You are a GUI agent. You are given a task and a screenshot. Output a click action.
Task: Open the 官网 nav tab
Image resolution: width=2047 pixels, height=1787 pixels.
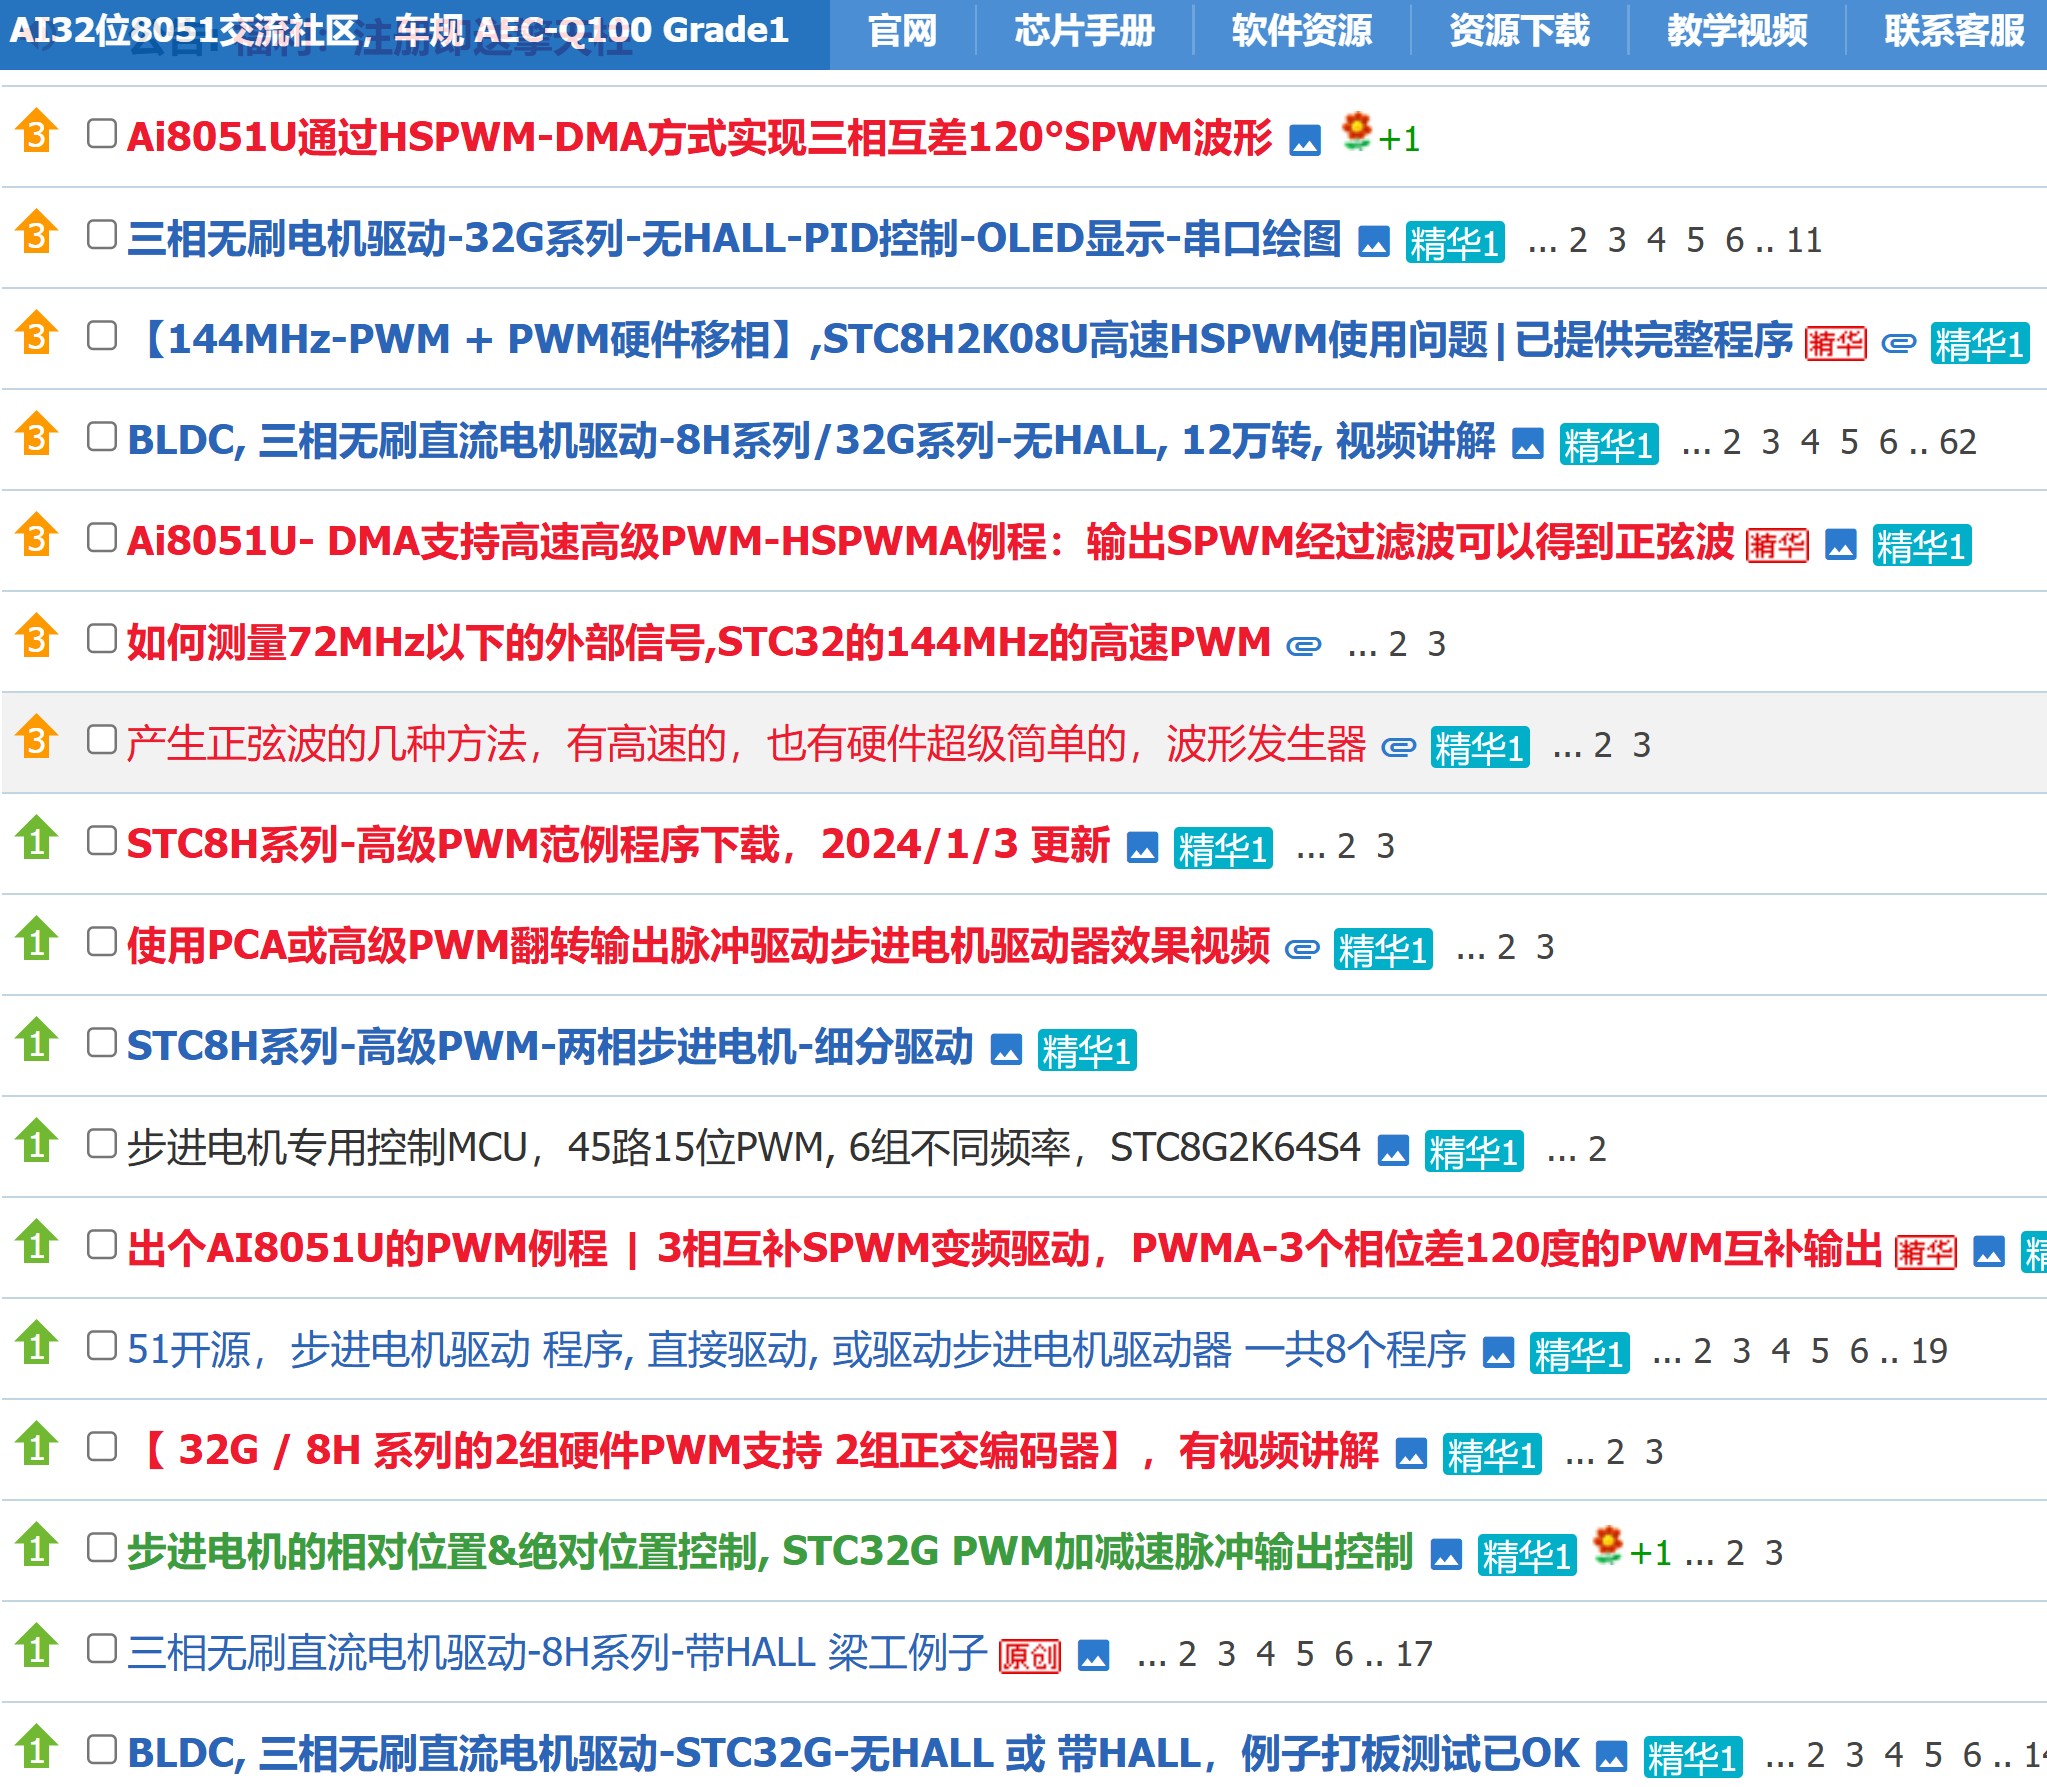[902, 31]
